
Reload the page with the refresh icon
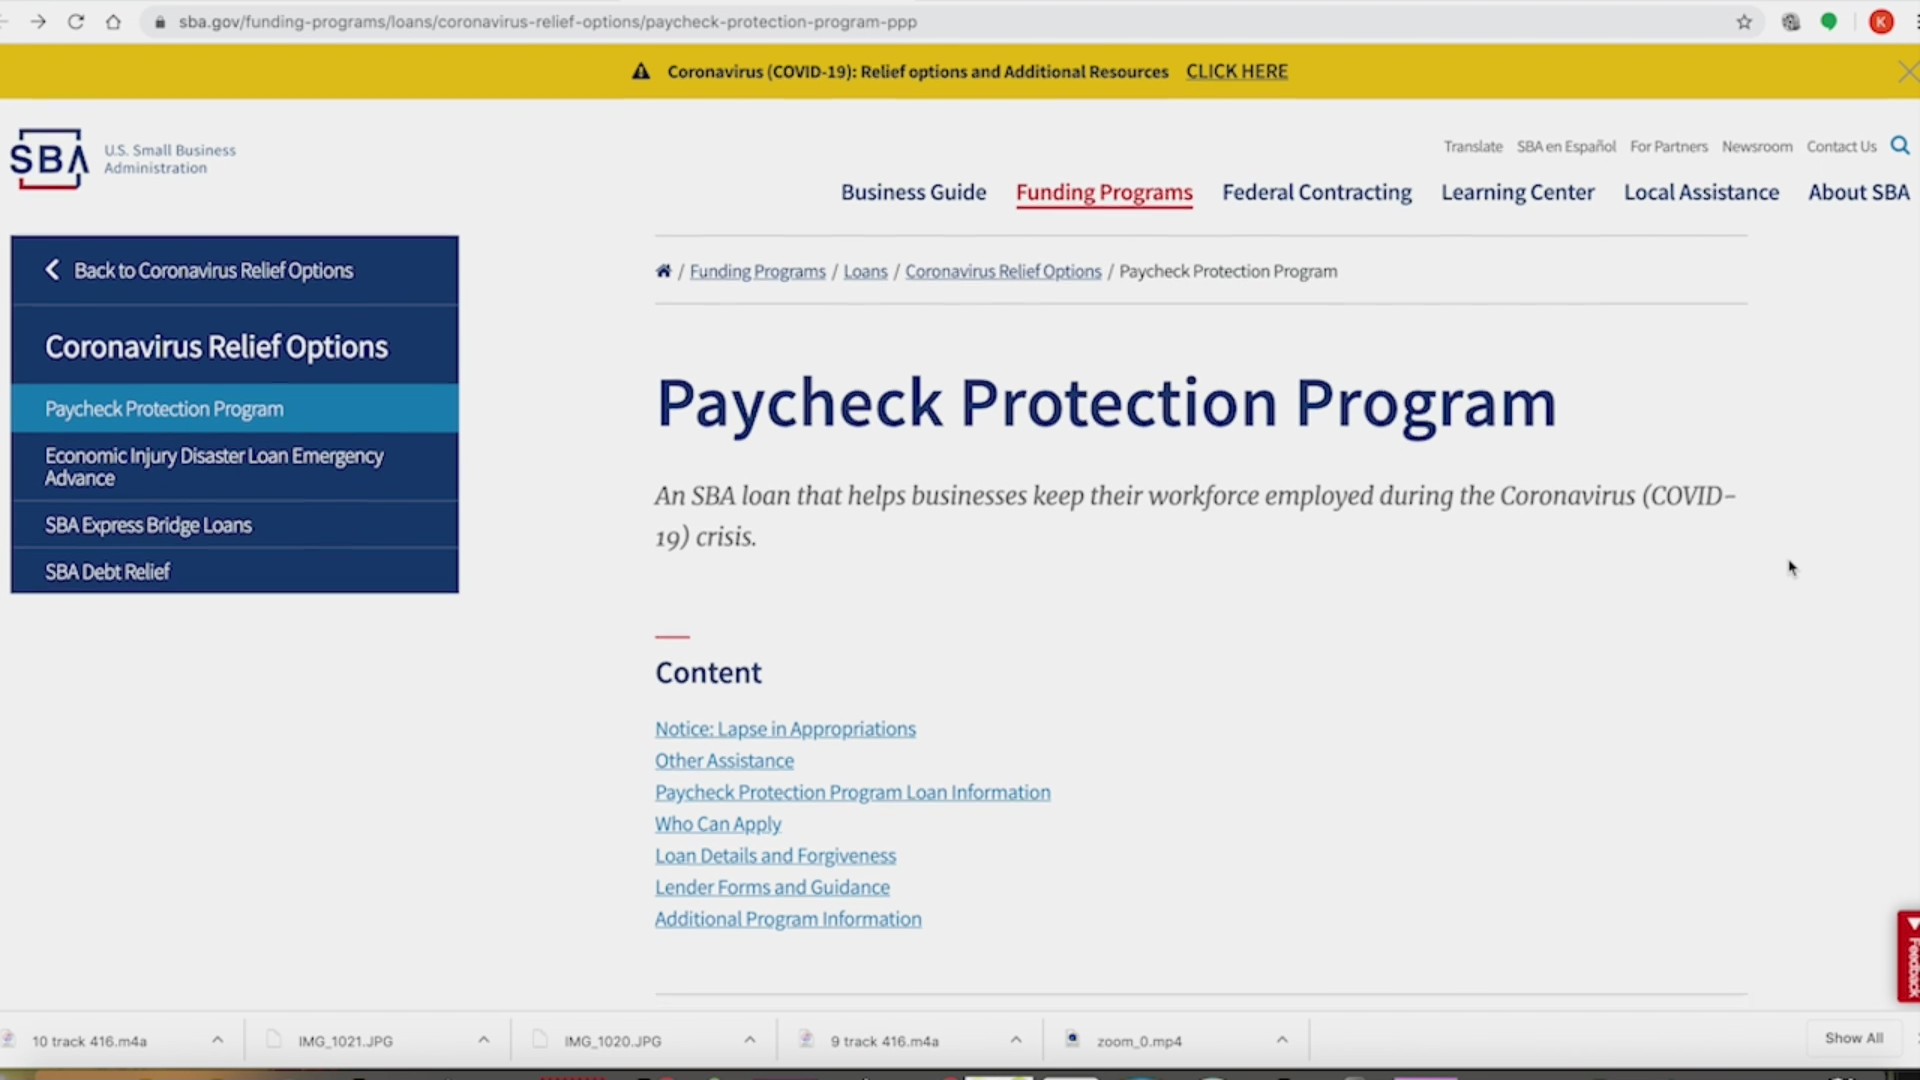pos(76,21)
